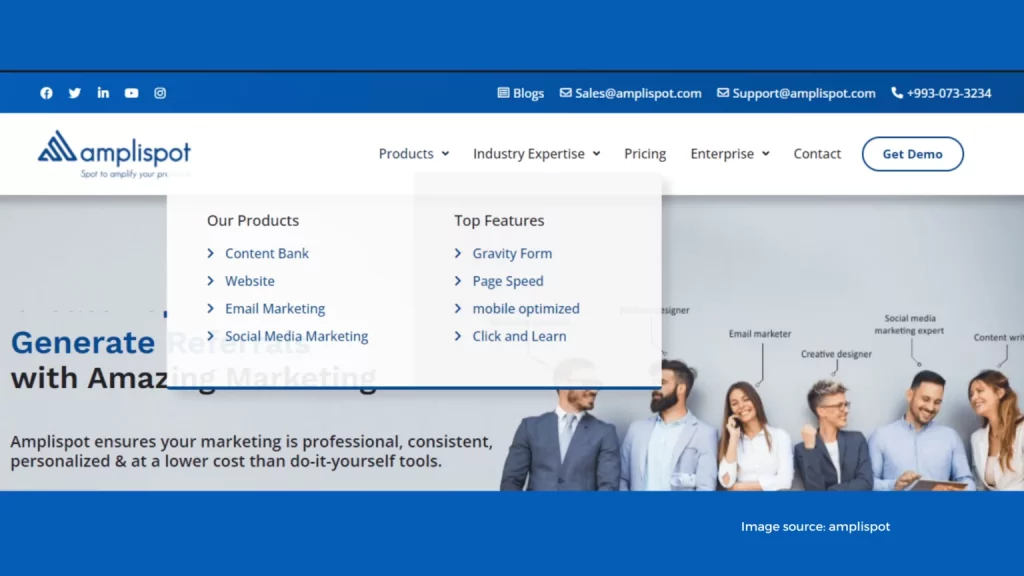Open the LinkedIn social icon
This screenshot has height=576, width=1024.
tap(103, 93)
